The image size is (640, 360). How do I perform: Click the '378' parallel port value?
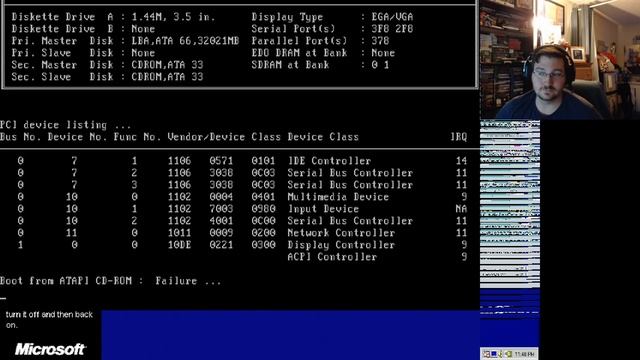(380, 41)
